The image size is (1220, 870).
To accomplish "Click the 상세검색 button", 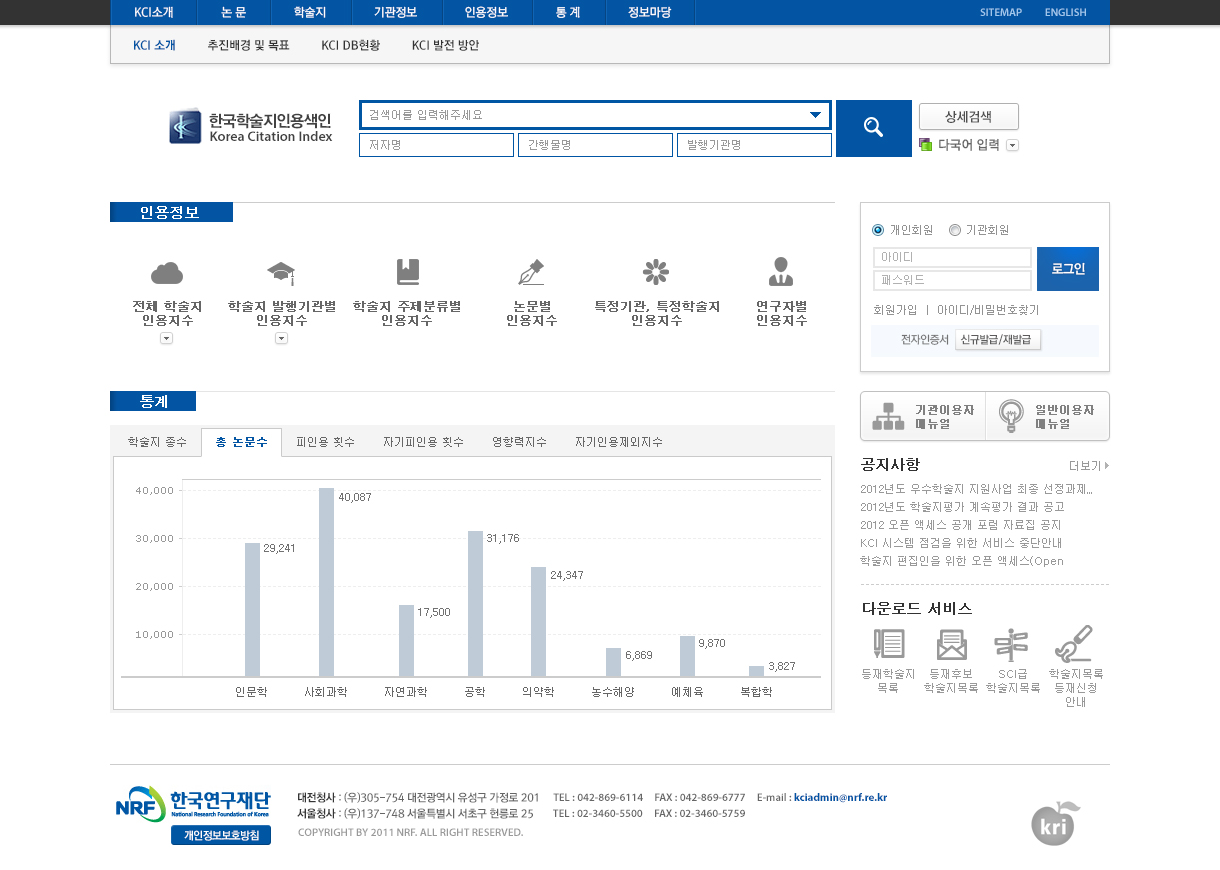I will coord(969,116).
